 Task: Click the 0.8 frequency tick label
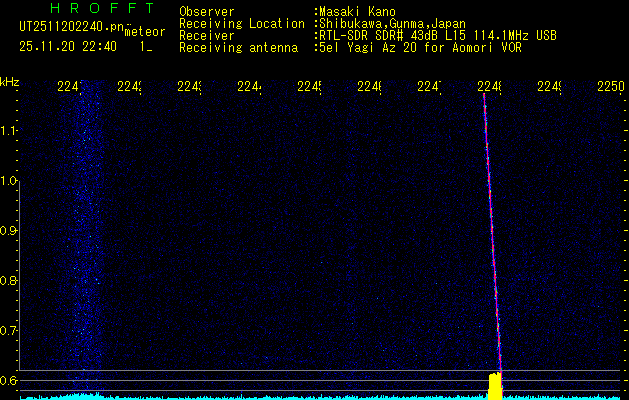[10, 281]
